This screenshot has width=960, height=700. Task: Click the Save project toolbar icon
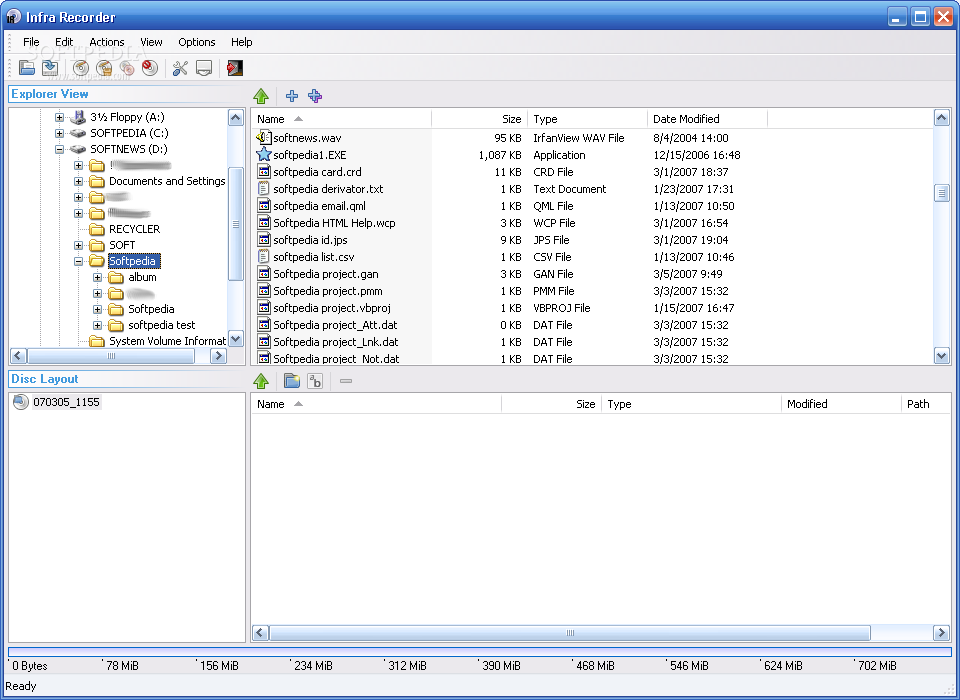coord(50,68)
